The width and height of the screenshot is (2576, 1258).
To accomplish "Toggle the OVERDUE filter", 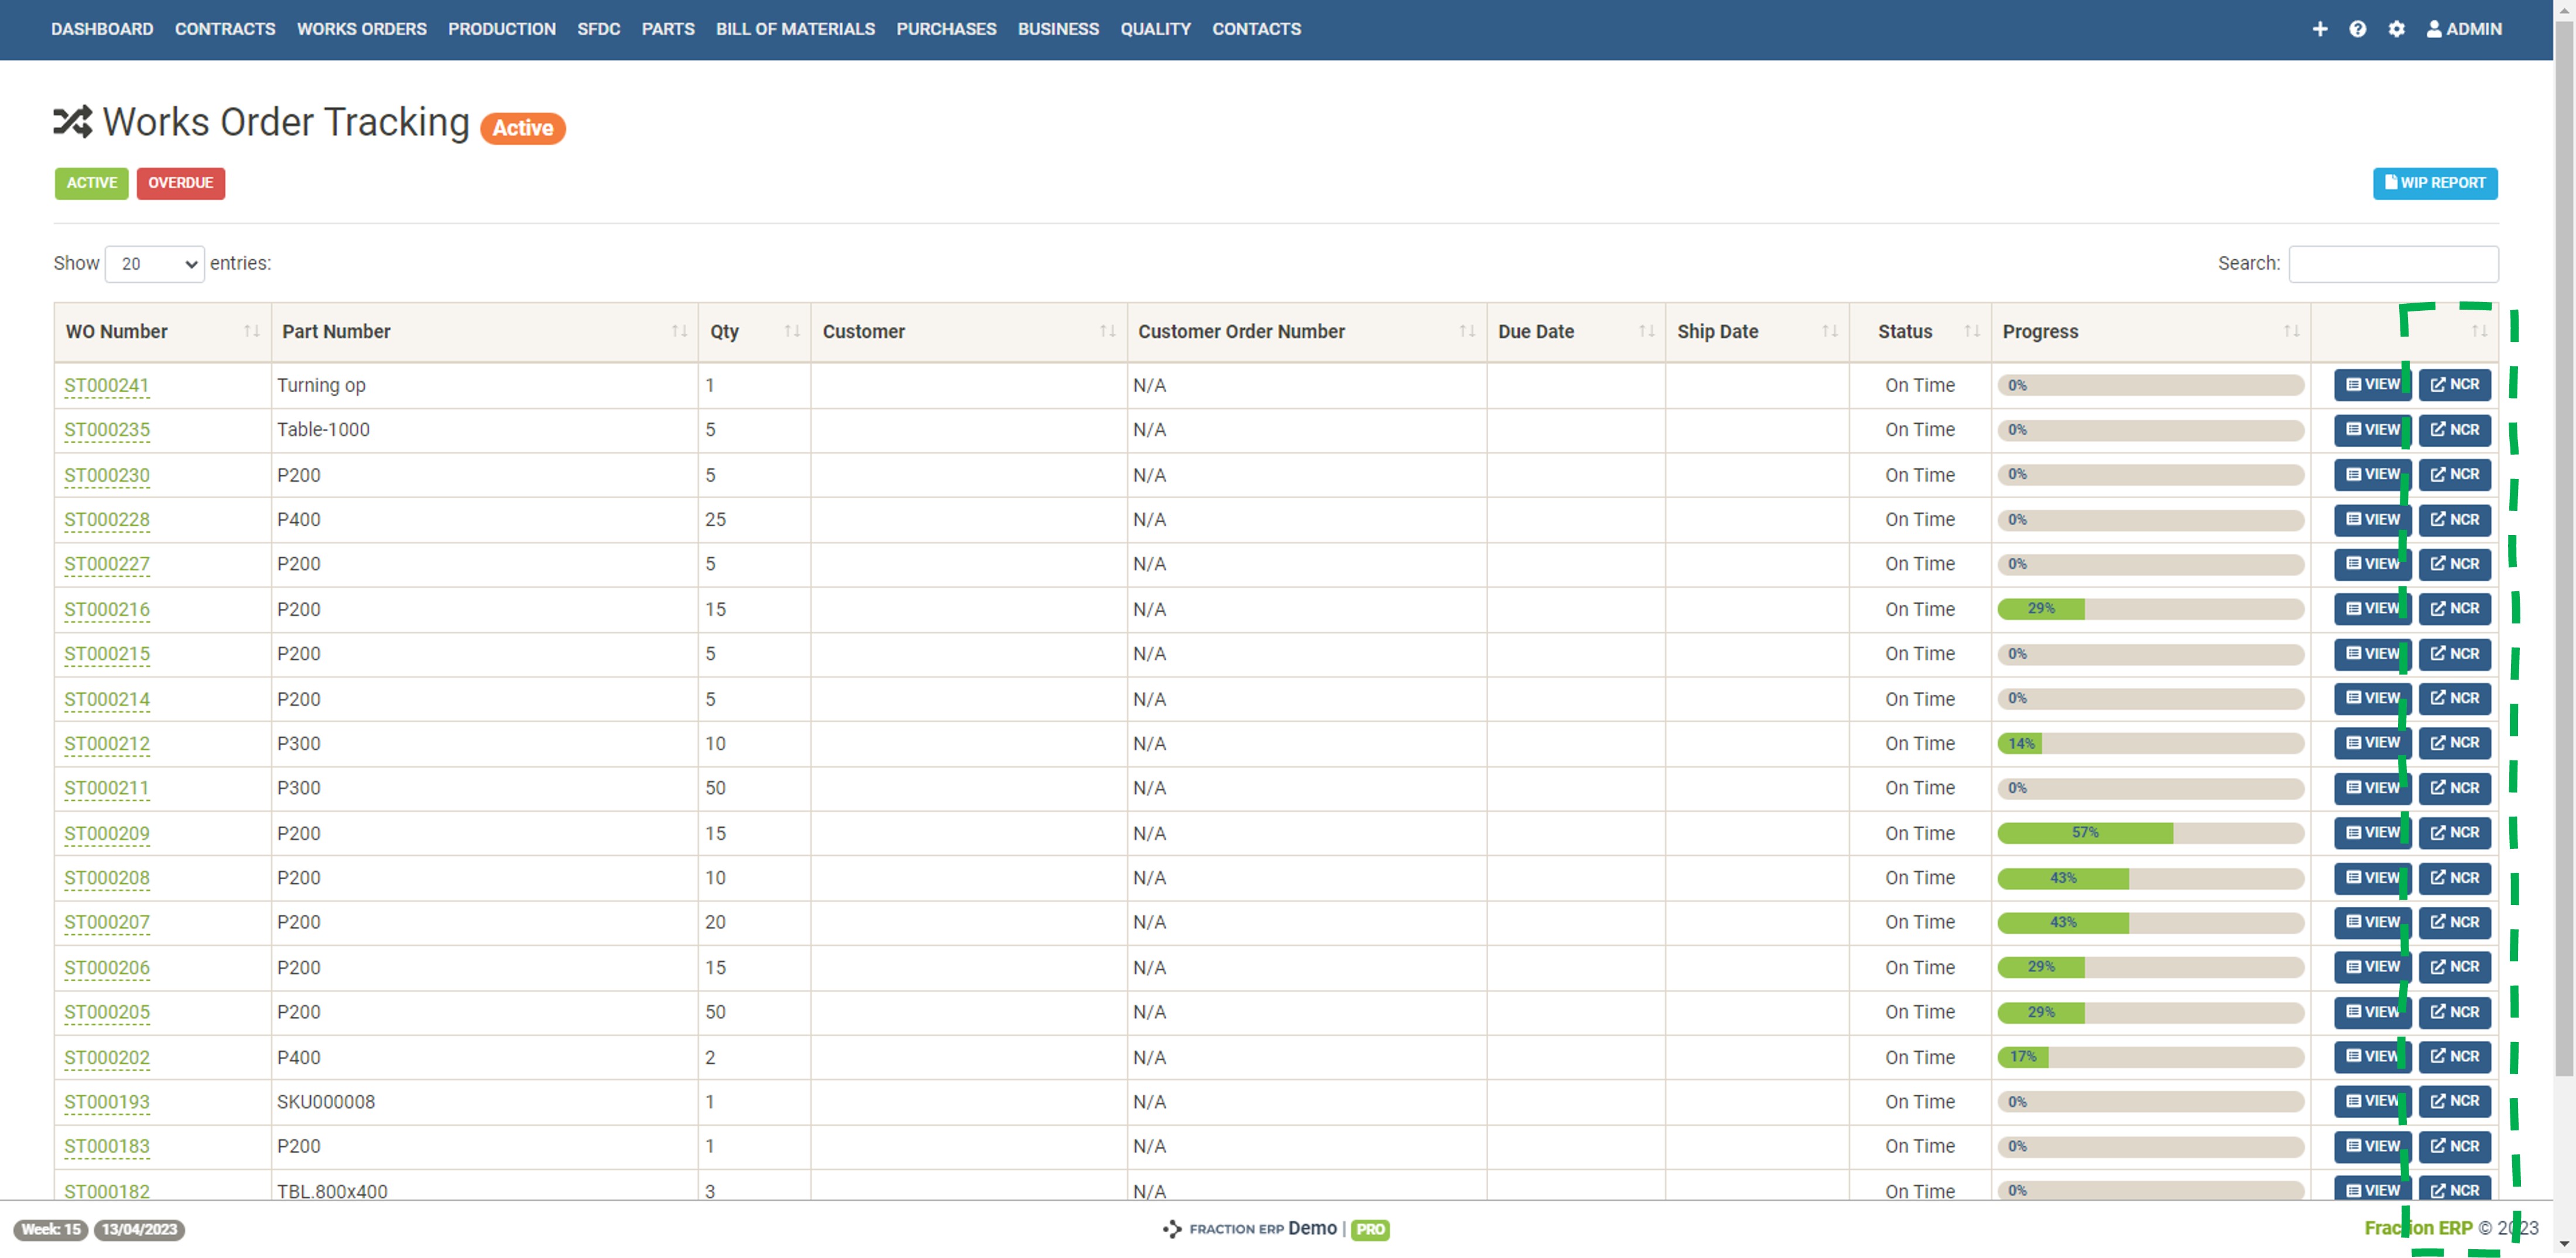I will (180, 183).
